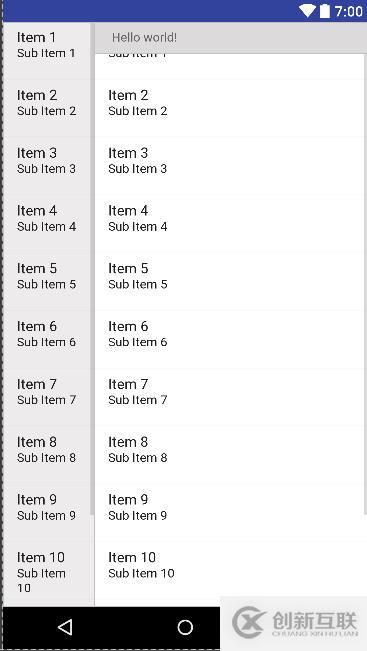Screen dimensions: 367x651
Task: Choose Item 6 in right list
Action: [x=229, y=339]
